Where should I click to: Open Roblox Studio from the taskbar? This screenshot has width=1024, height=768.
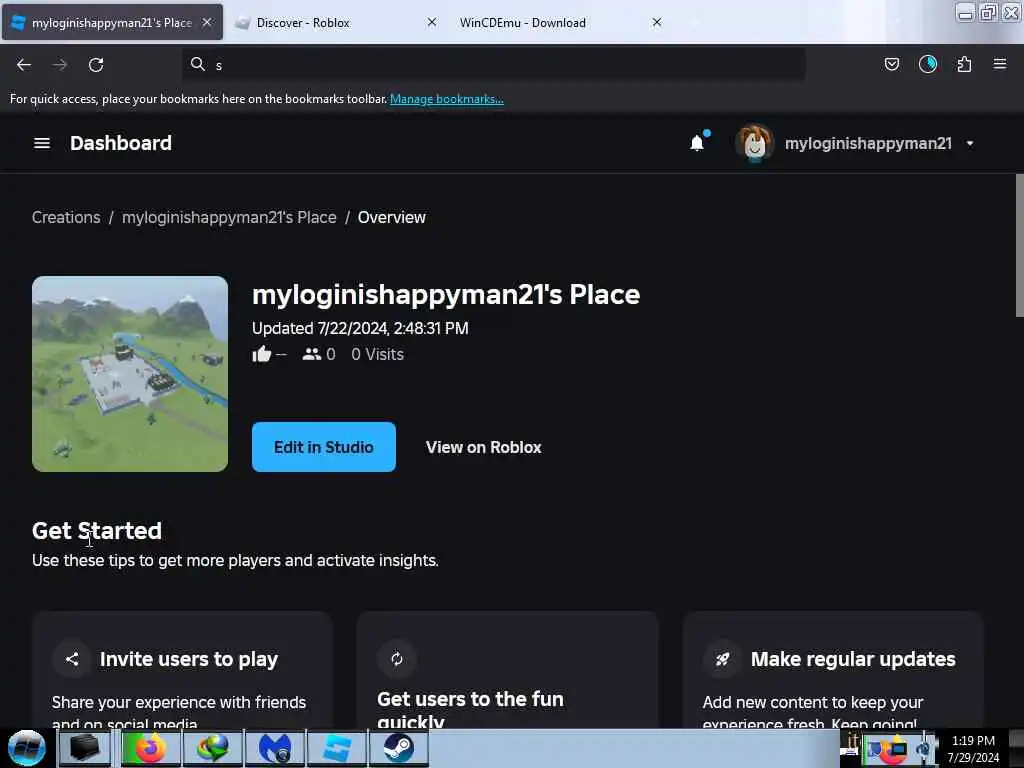tap(337, 748)
